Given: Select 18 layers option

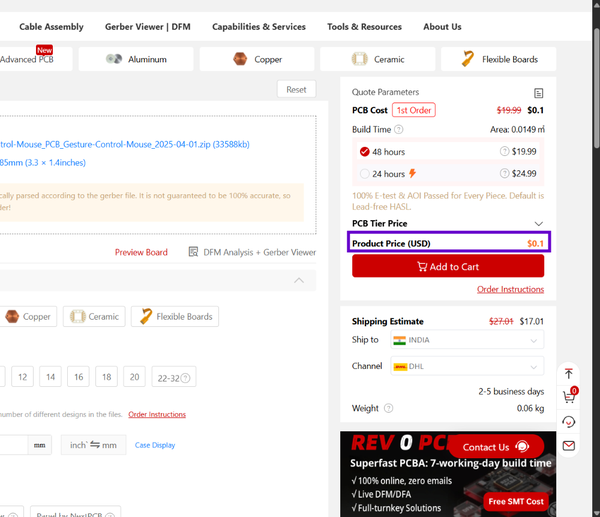Looking at the screenshot, I should (x=107, y=377).
